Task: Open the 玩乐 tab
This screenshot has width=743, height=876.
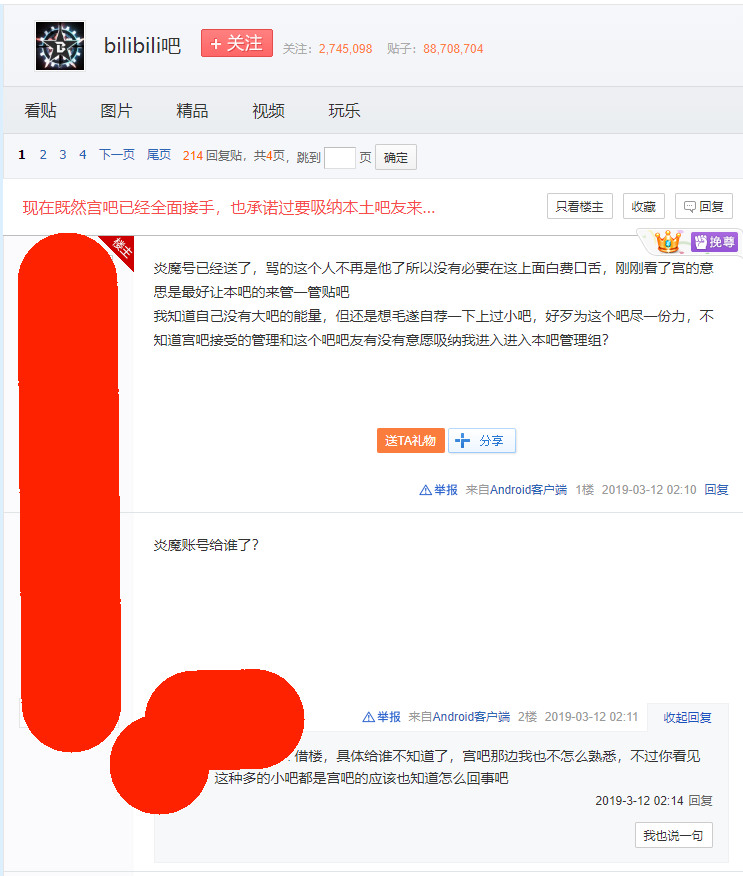Action: [344, 111]
